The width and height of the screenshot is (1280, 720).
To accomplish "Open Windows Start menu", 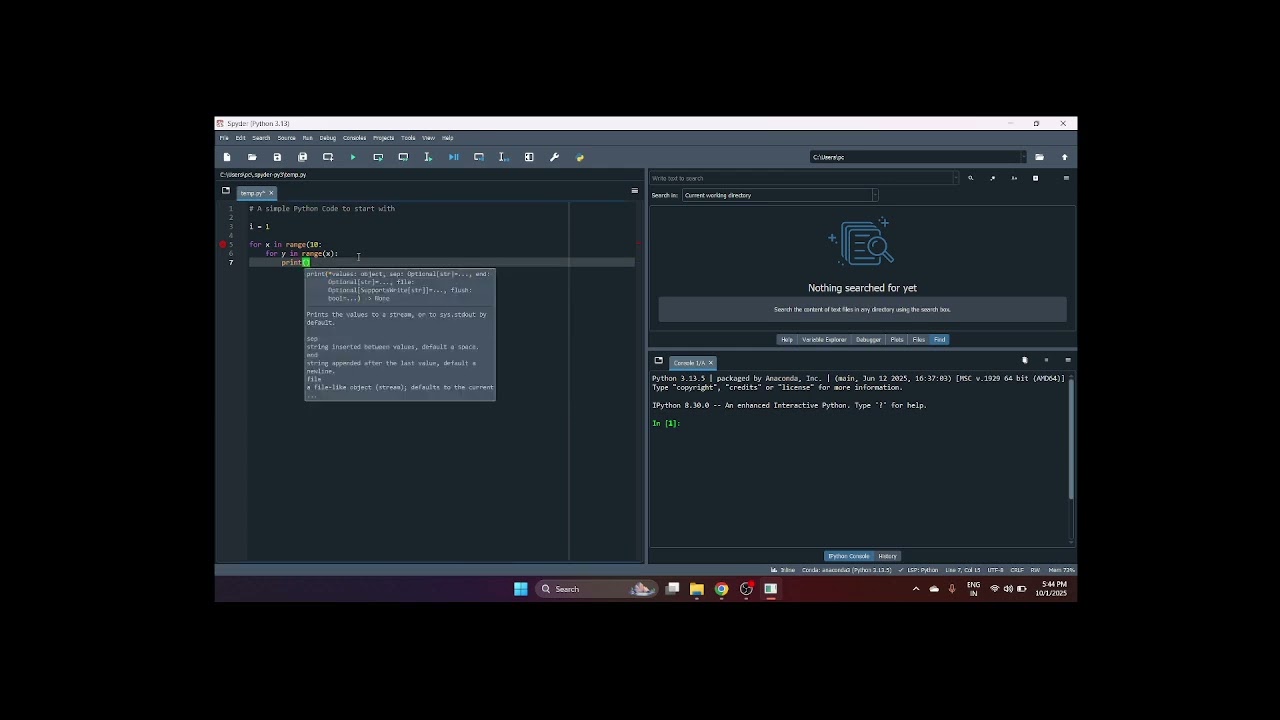I will [x=521, y=589].
